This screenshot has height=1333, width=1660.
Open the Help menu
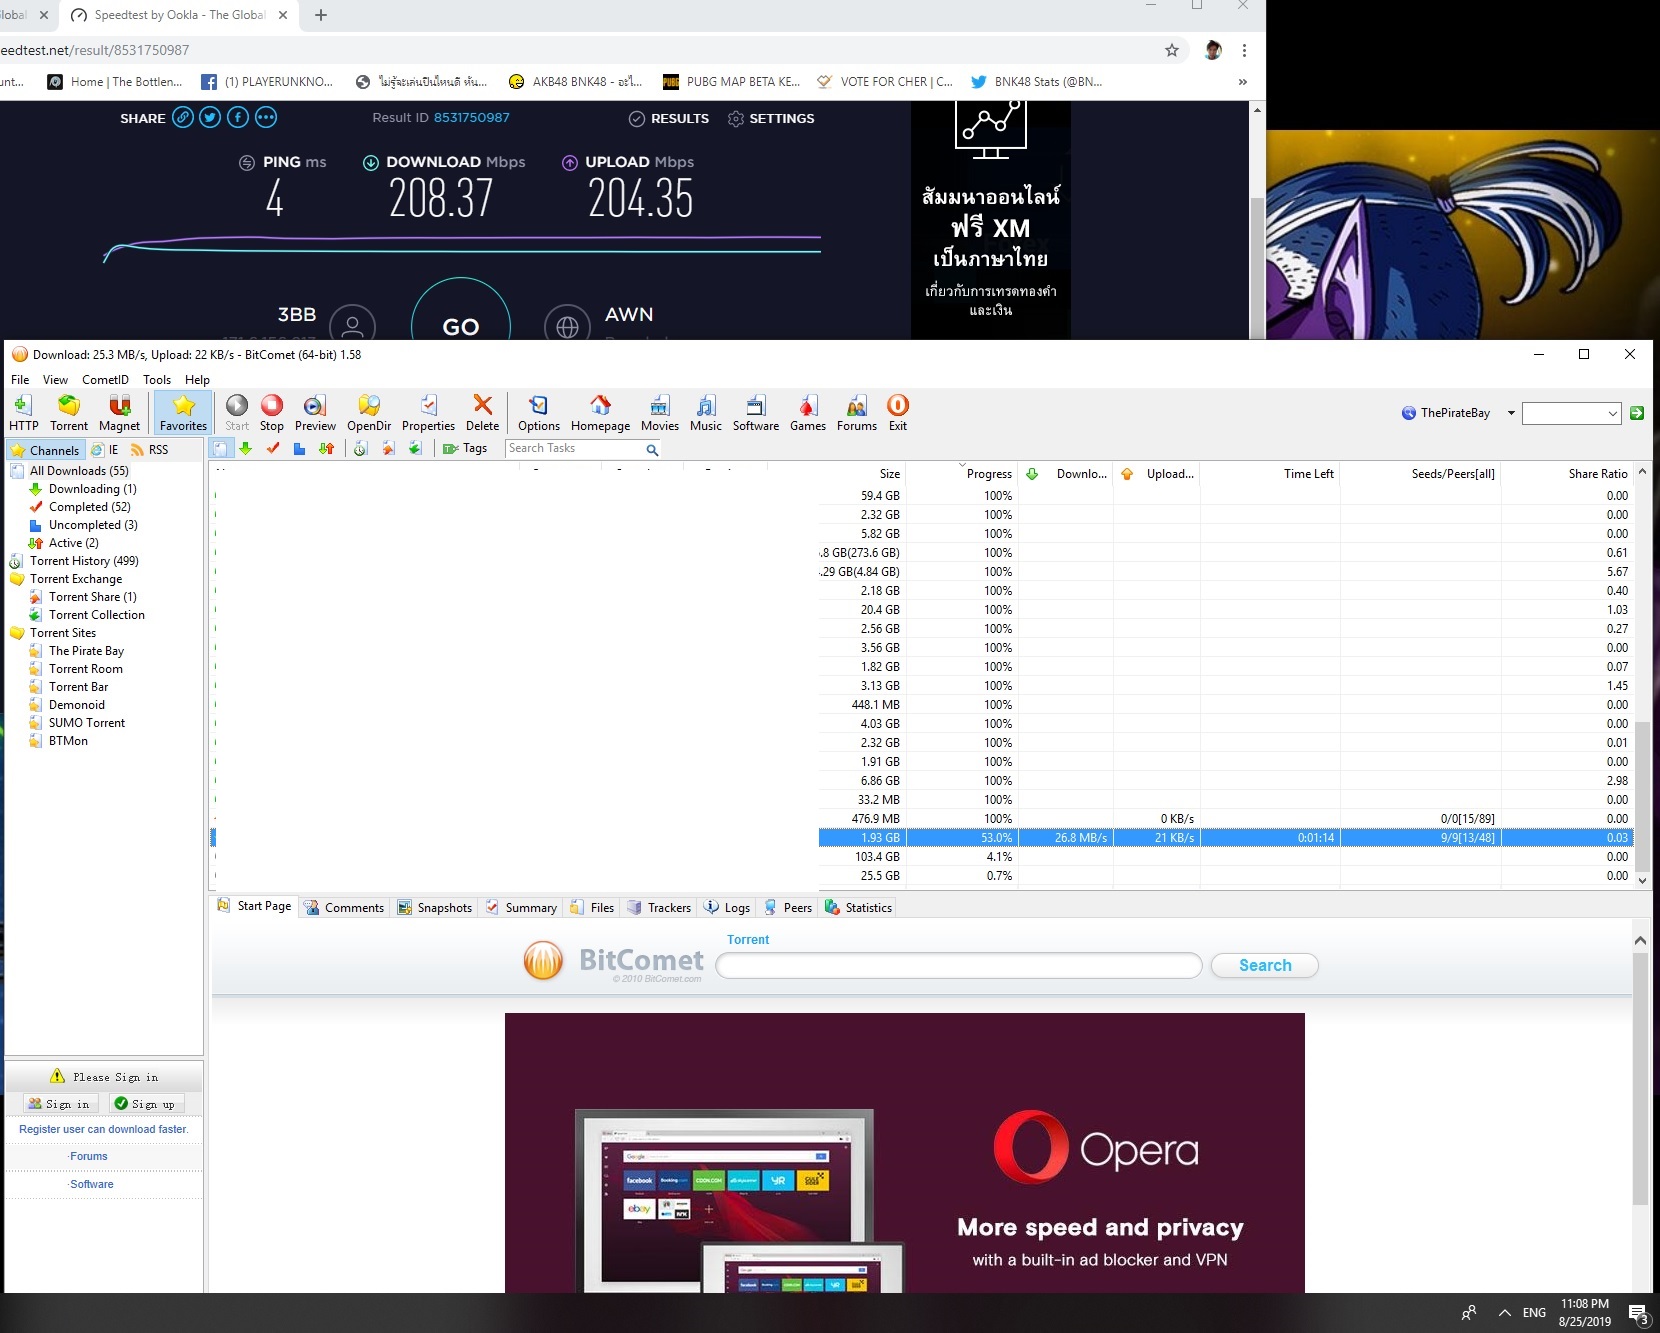(197, 380)
